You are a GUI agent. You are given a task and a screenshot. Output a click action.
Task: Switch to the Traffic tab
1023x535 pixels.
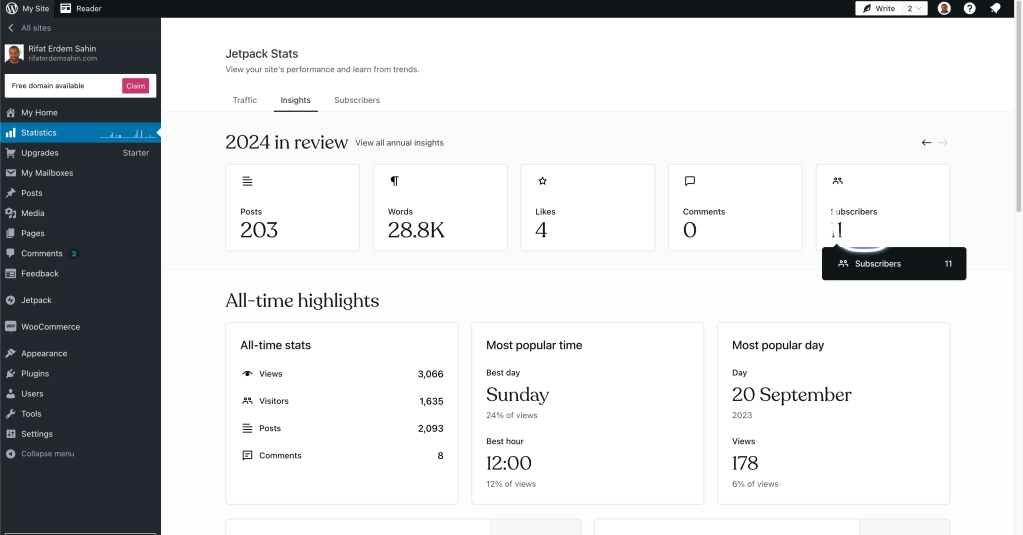pos(245,100)
